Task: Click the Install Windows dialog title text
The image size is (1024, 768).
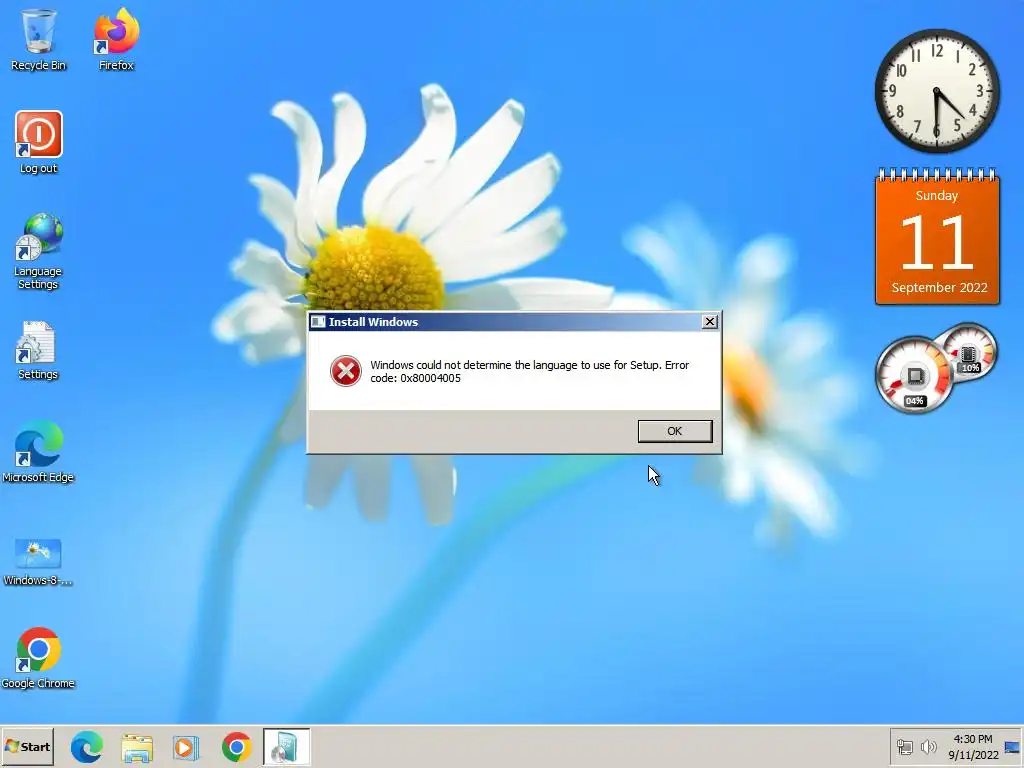Action: [373, 322]
